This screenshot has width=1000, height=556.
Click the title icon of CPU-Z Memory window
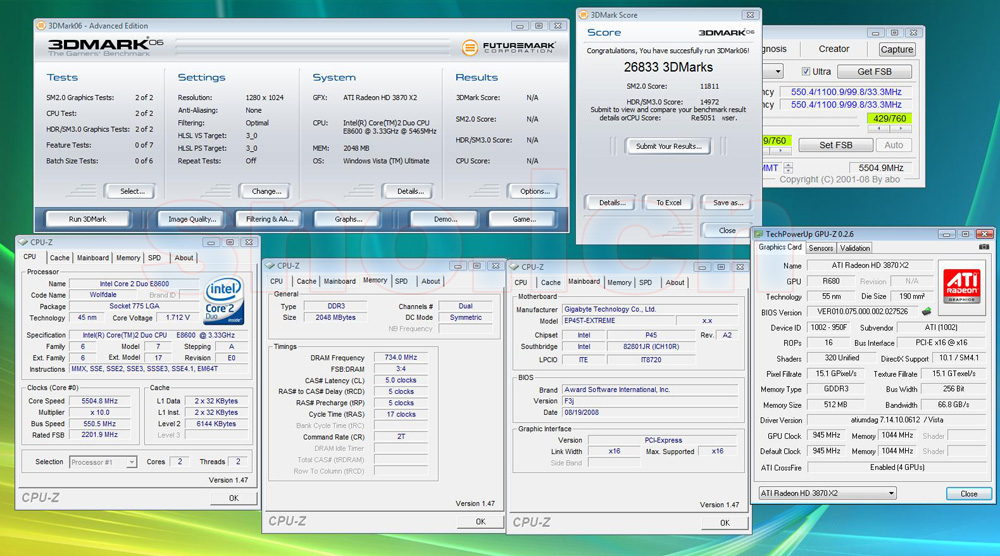(x=270, y=265)
